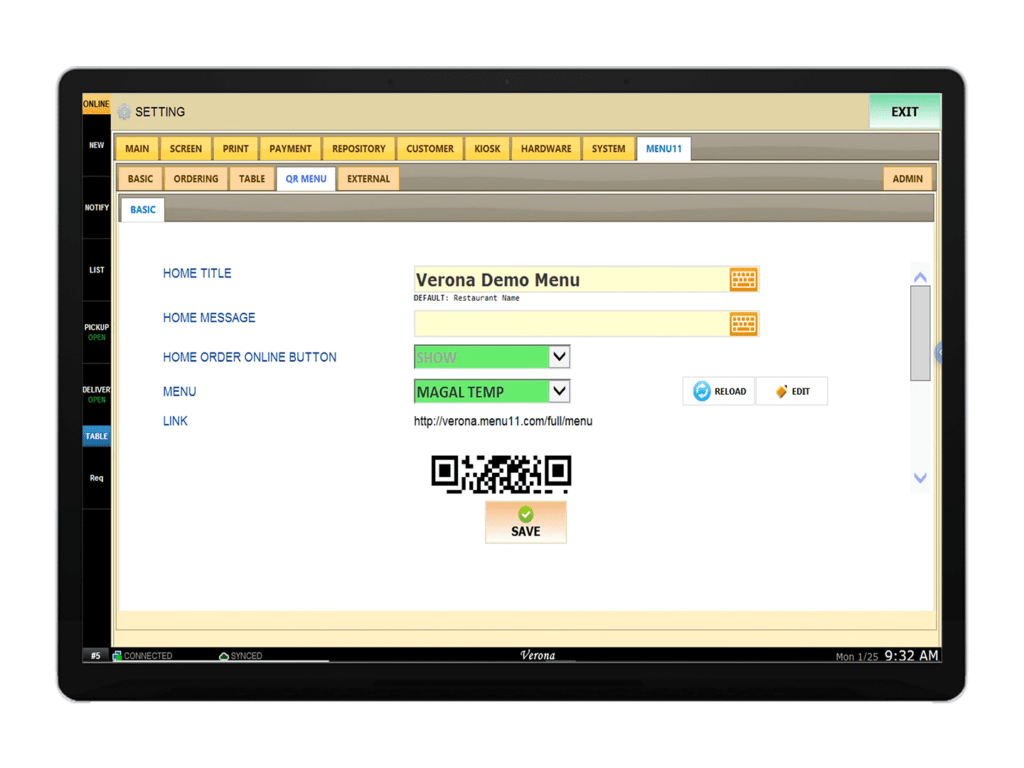Switch to SCREEN tab
The width and height of the screenshot is (1024, 768).
(x=185, y=149)
